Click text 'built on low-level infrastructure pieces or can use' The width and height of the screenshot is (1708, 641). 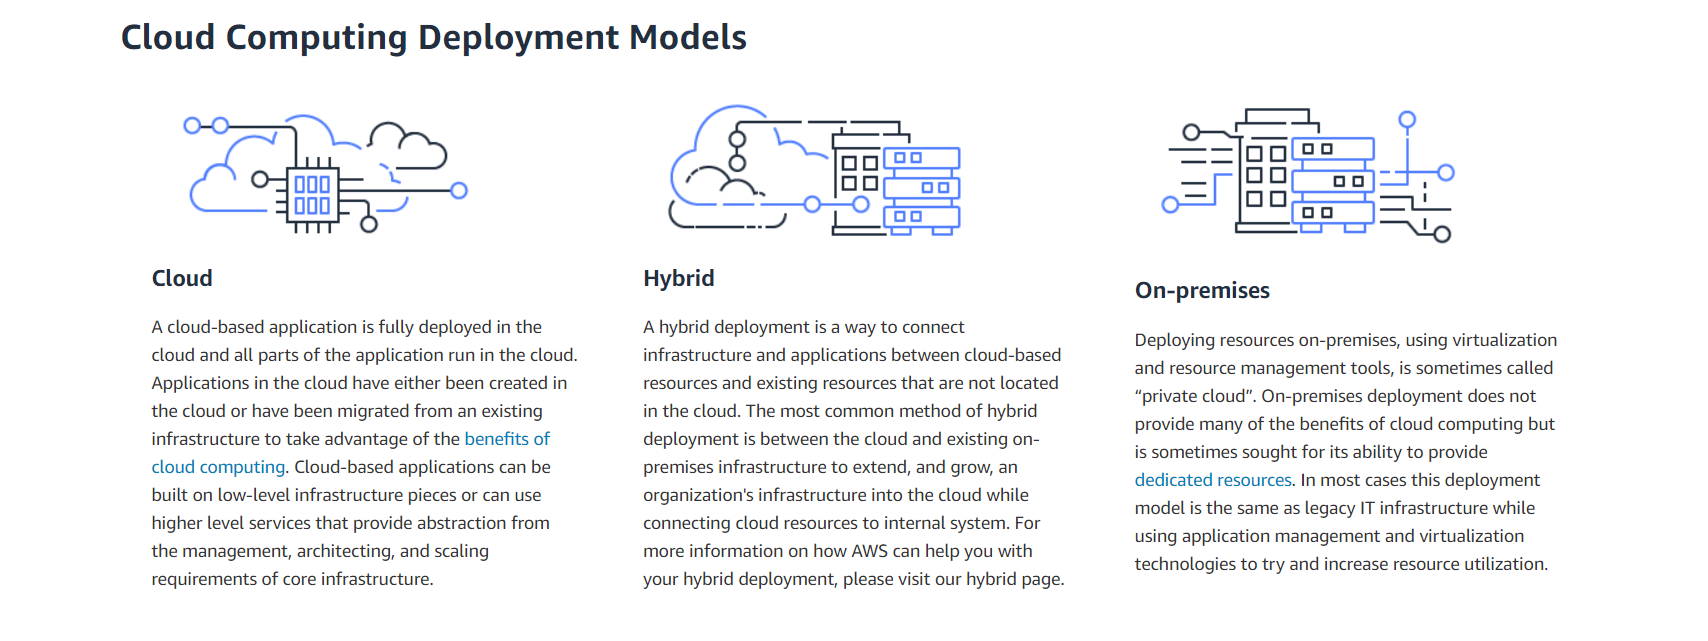pos(347,495)
